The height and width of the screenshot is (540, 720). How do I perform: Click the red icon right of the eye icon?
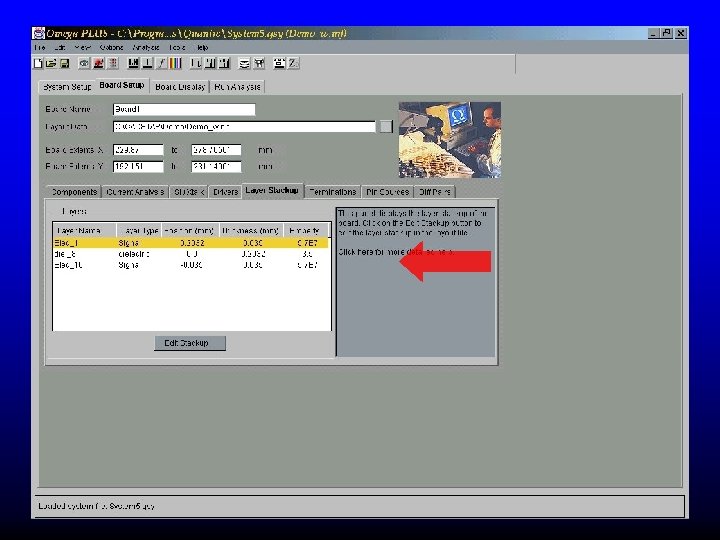[98, 63]
